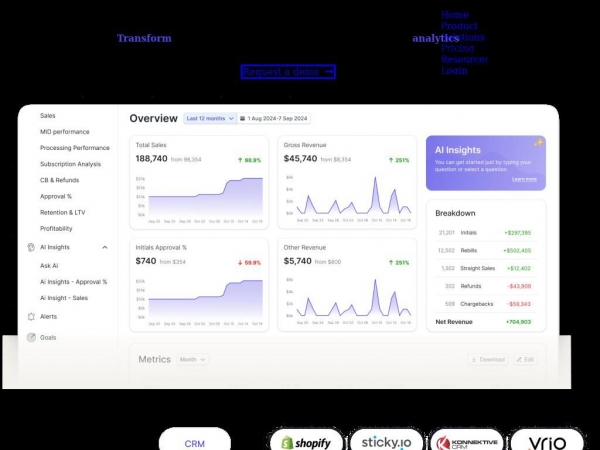600x450 pixels.
Task: Open the Last 12 months dropdown
Action: pos(210,118)
